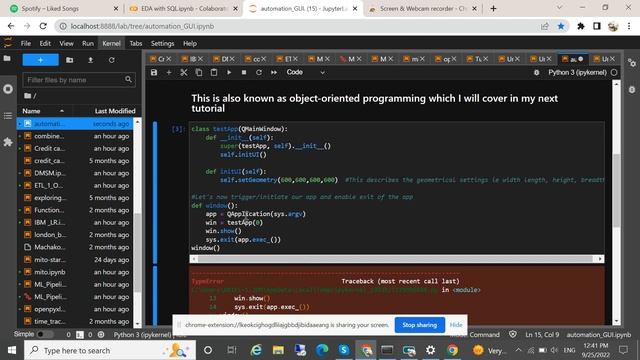Open the property inspector gears on right sidebar
The height and width of the screenshot is (360, 640).
pos(632,62)
